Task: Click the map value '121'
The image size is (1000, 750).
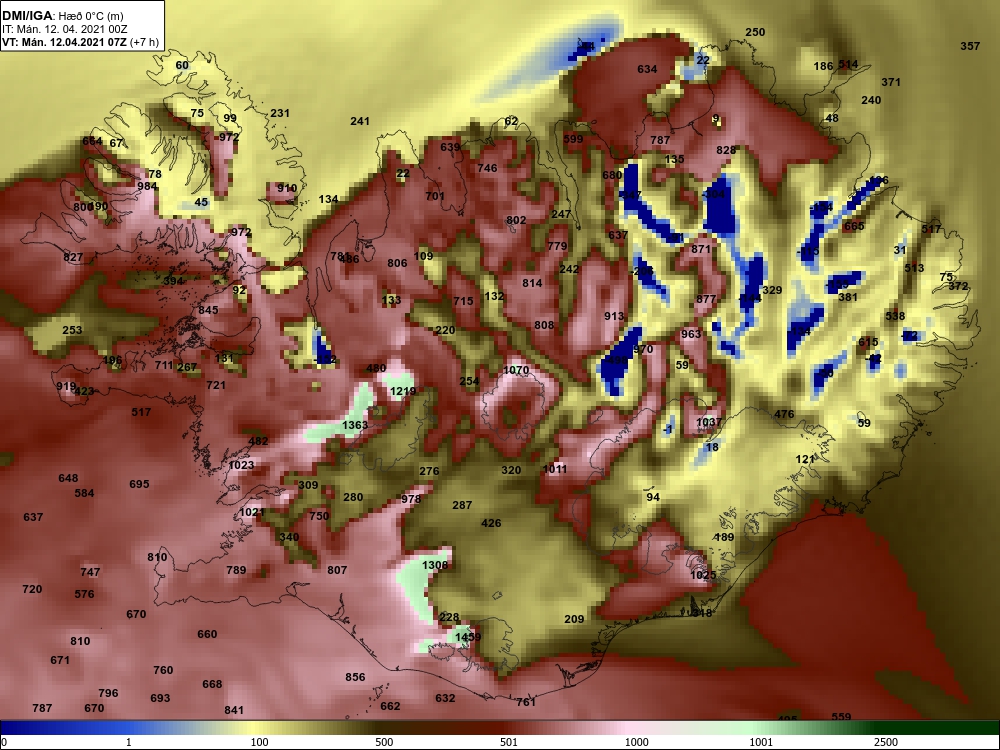Action: pyautogui.click(x=805, y=459)
